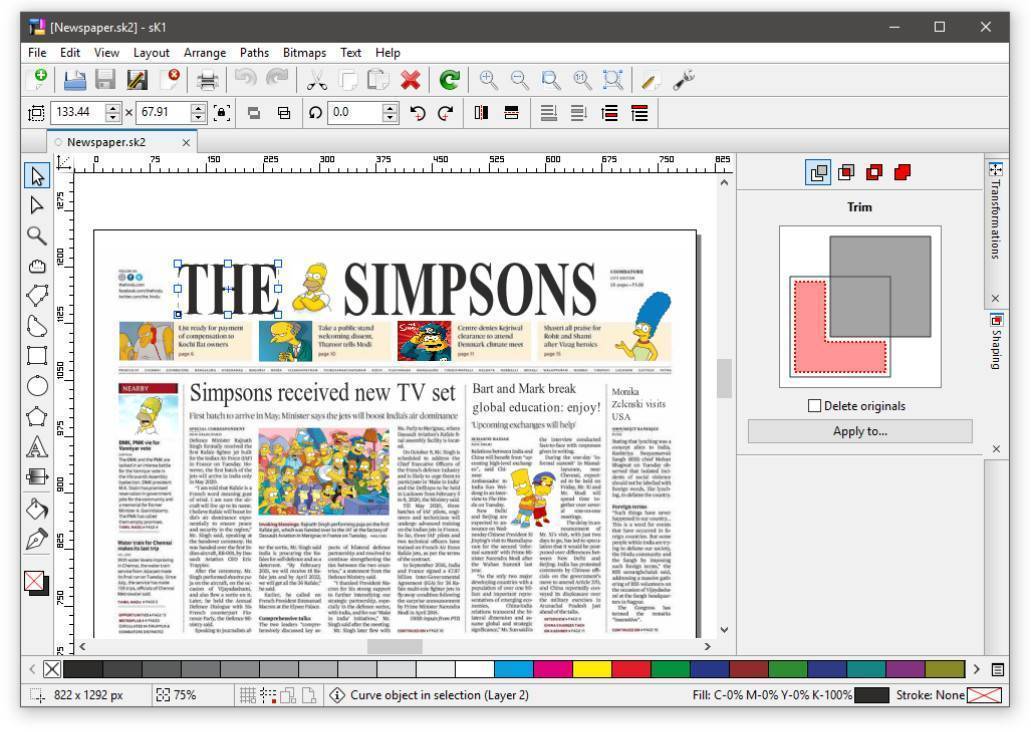The image size is (1031, 732).
Task: Click the Apply to... button
Action: pyautogui.click(x=860, y=431)
